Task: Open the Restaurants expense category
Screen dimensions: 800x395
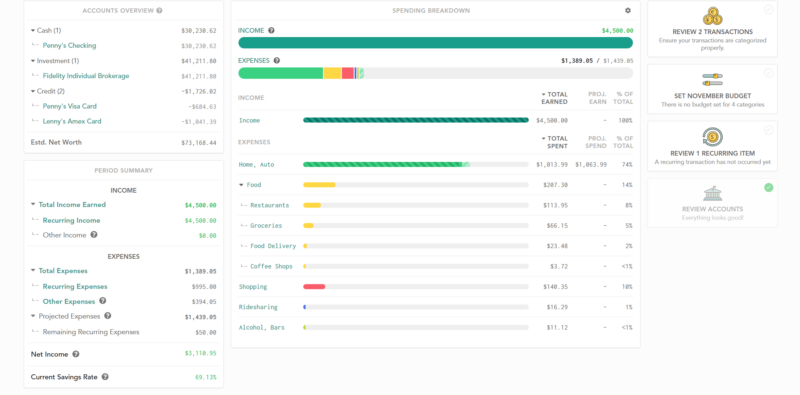Action: (x=269, y=205)
